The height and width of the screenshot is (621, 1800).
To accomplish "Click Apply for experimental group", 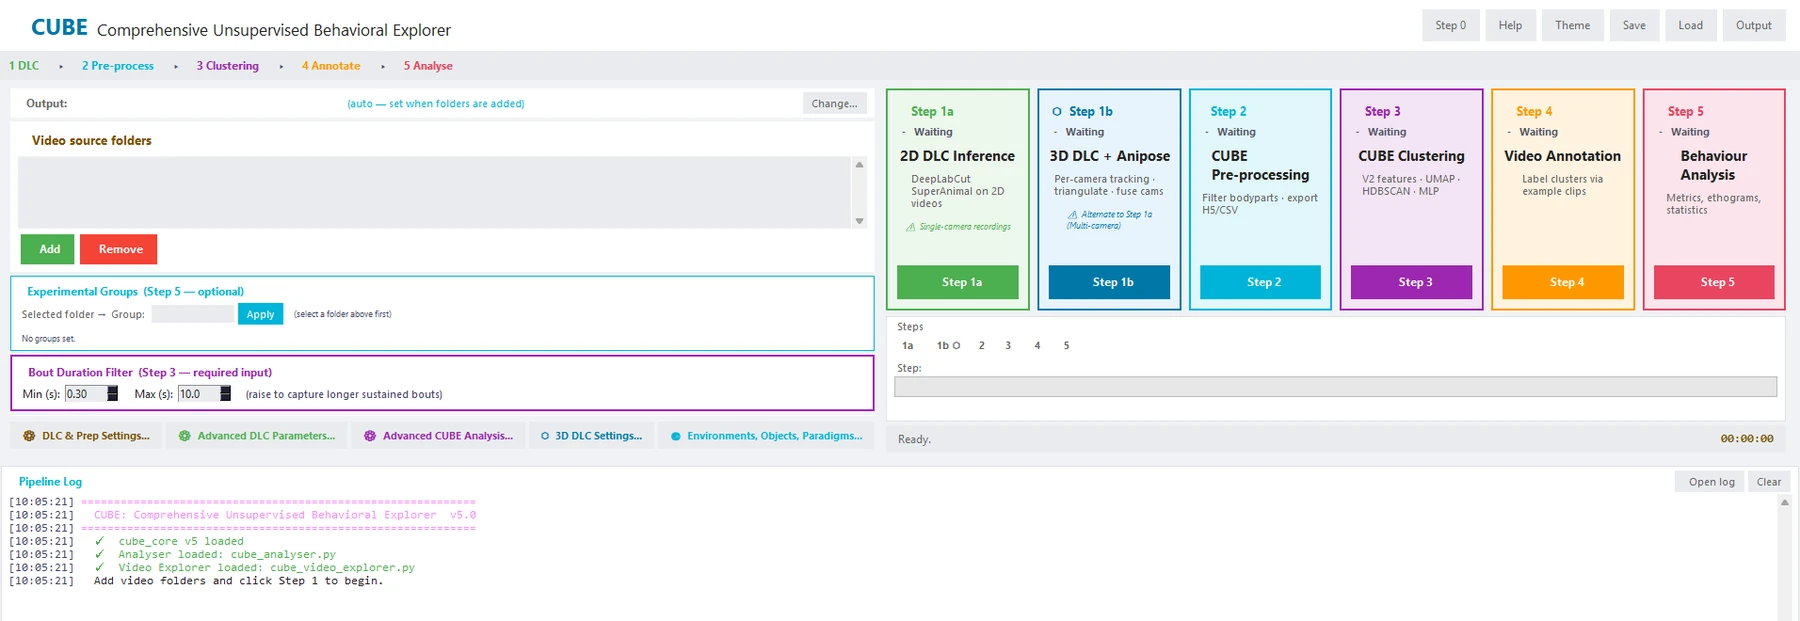I will [x=260, y=314].
